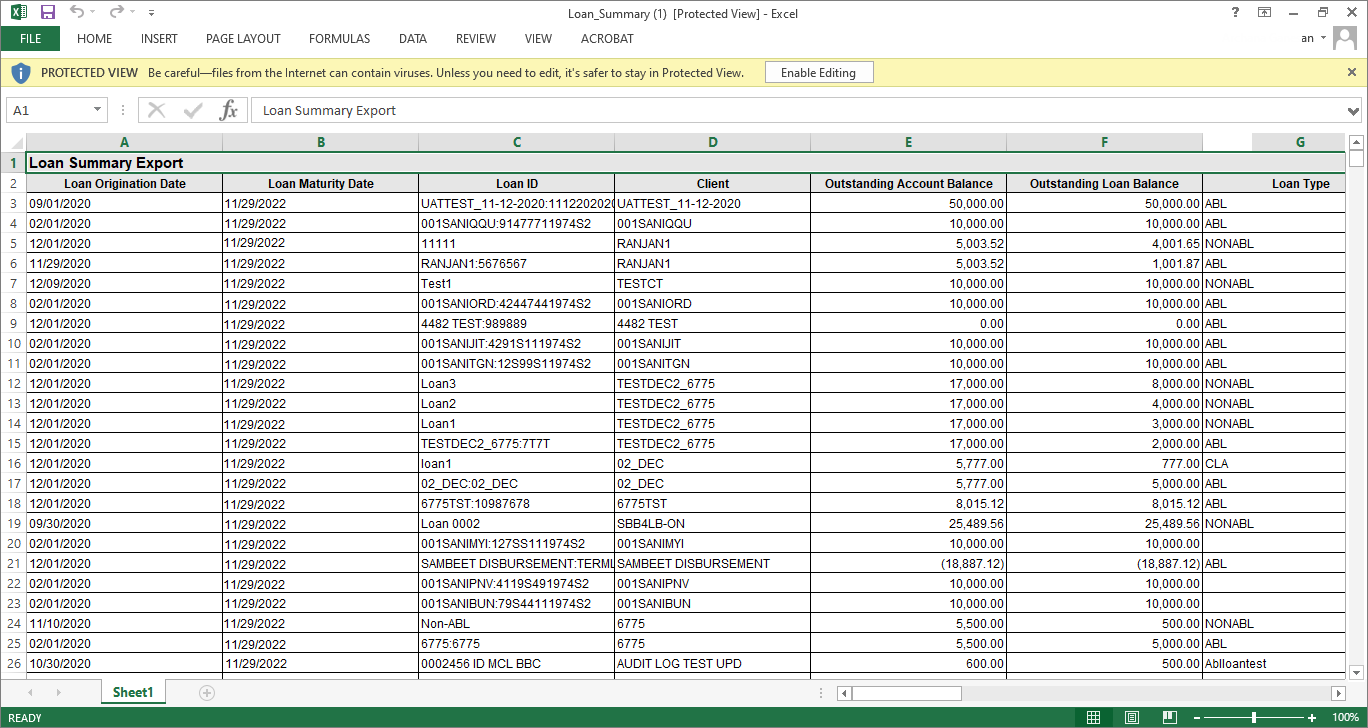Click the Undo arrow icon
1368x728 pixels.
tap(78, 13)
